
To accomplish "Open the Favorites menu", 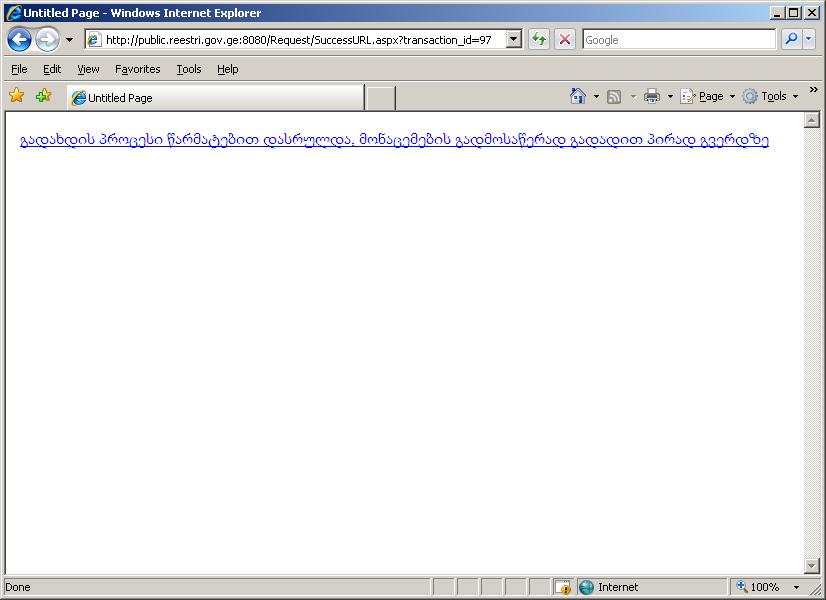I will coord(137,69).
